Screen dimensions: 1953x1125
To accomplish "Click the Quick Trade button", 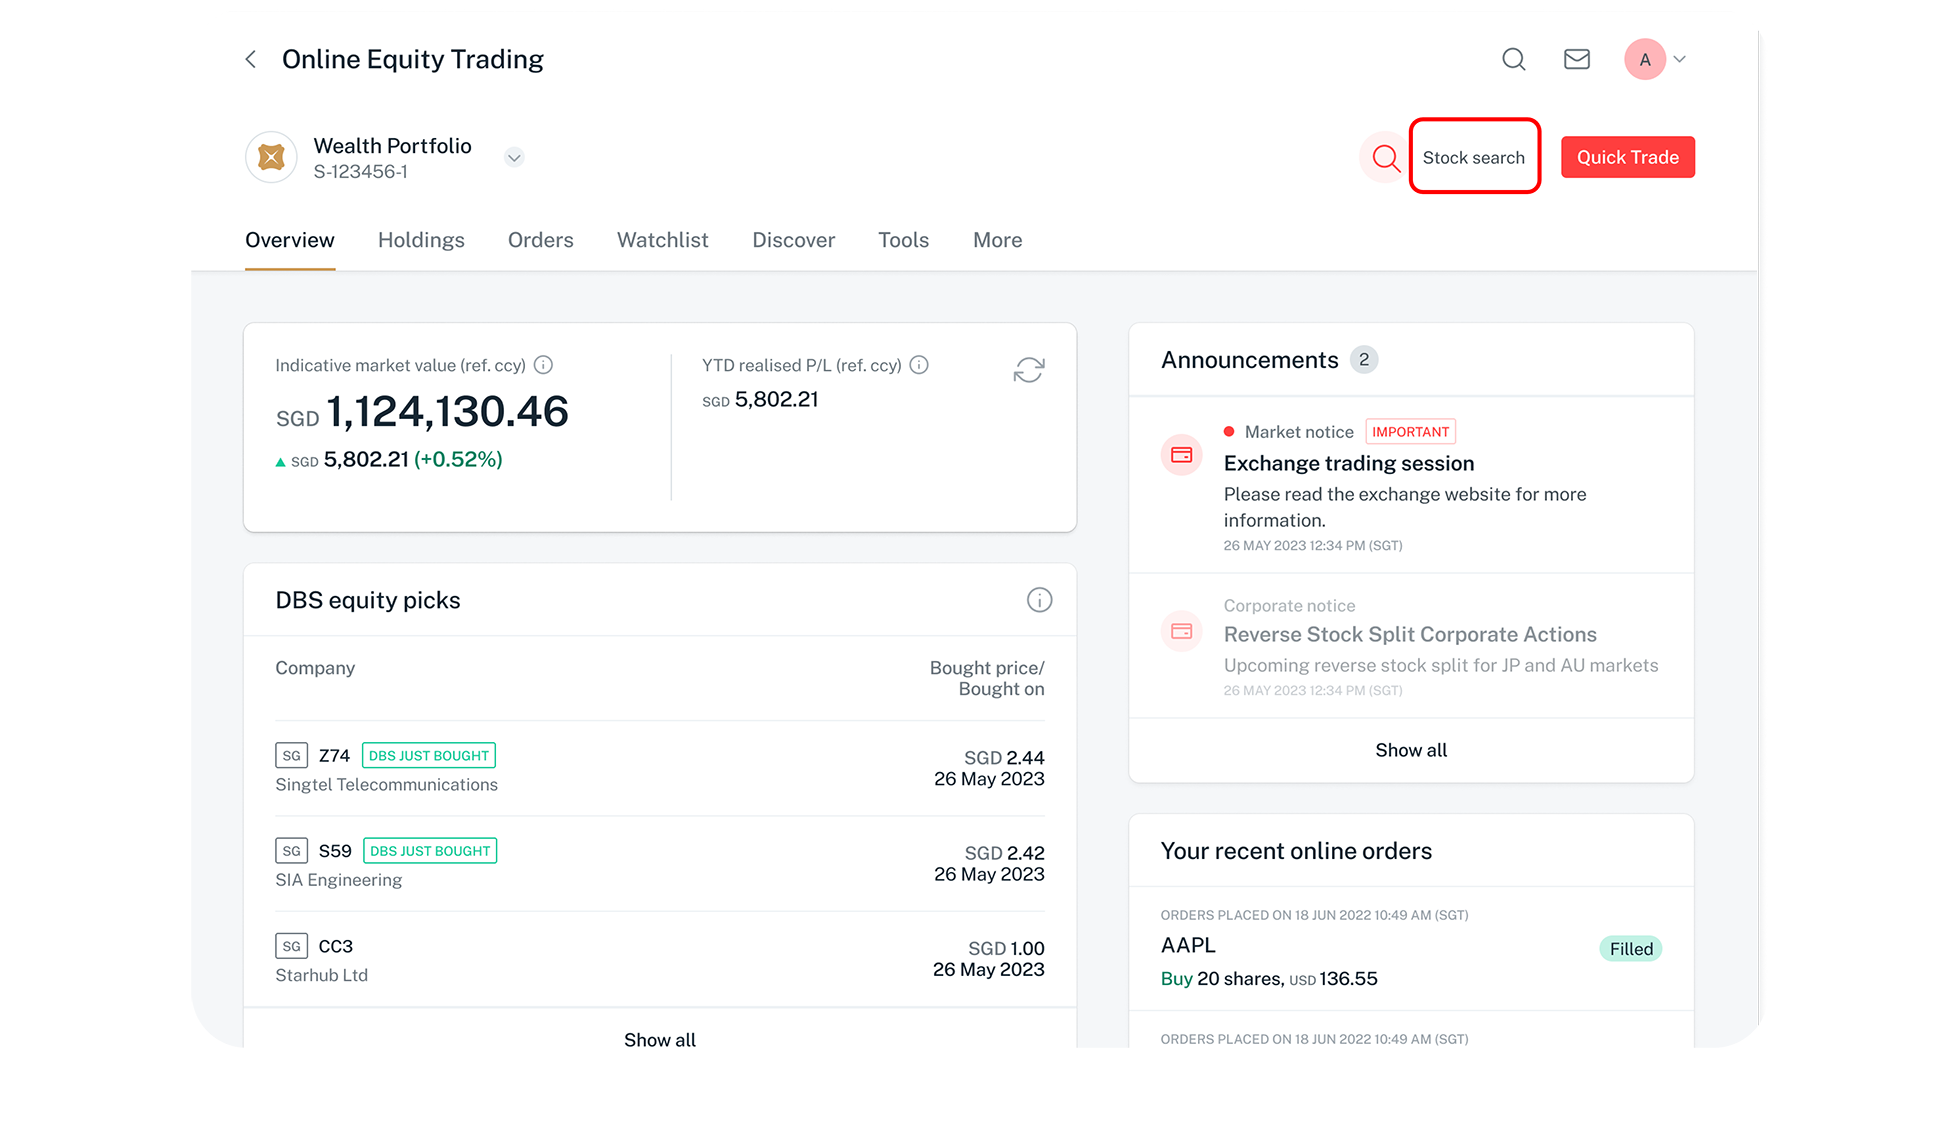I will pos(1627,157).
